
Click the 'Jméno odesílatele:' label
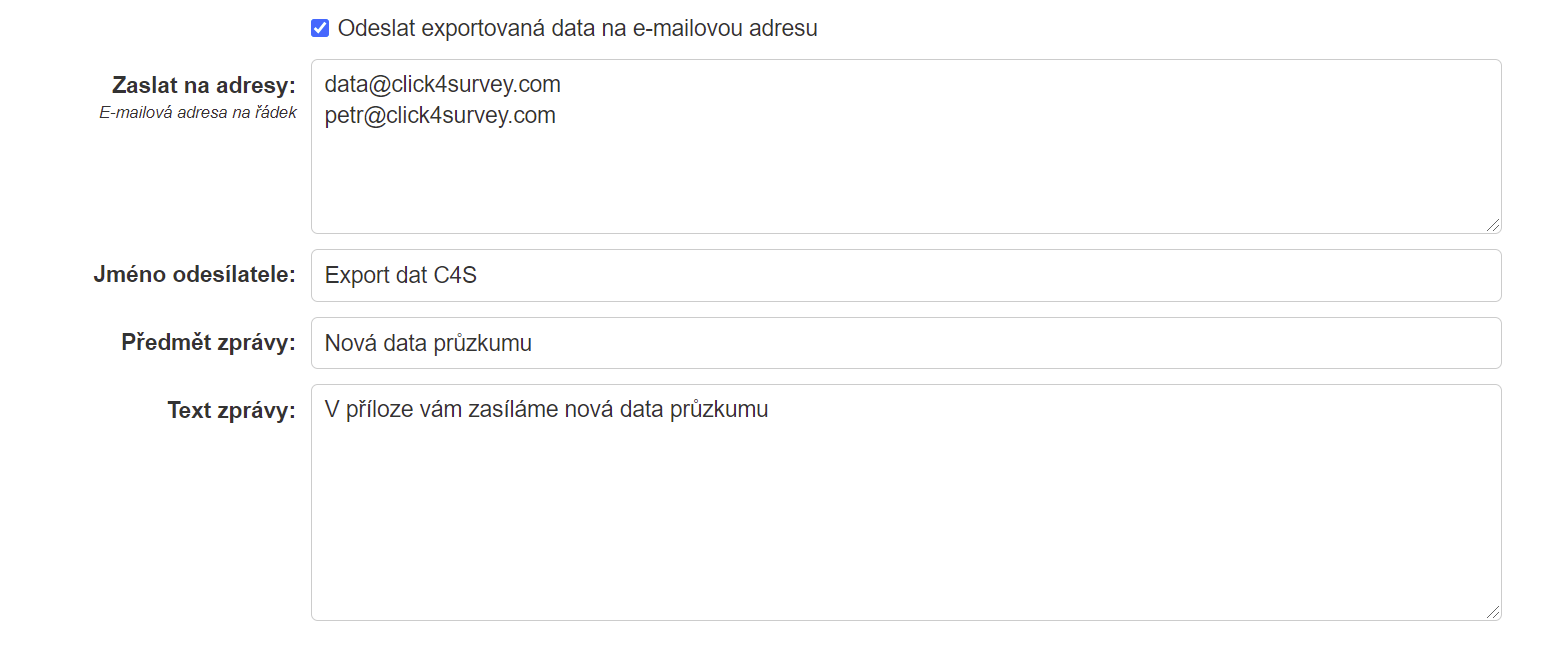tap(195, 274)
